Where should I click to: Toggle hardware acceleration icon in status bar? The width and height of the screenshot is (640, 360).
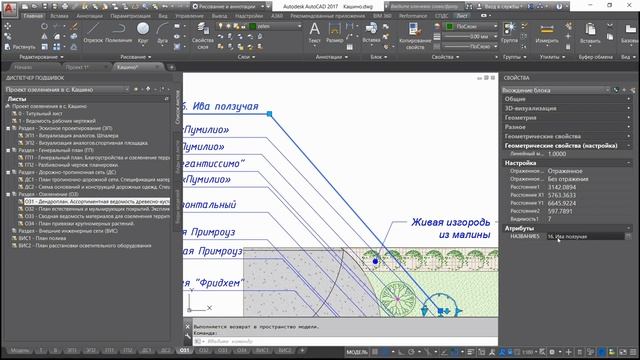pyautogui.click(x=602, y=351)
